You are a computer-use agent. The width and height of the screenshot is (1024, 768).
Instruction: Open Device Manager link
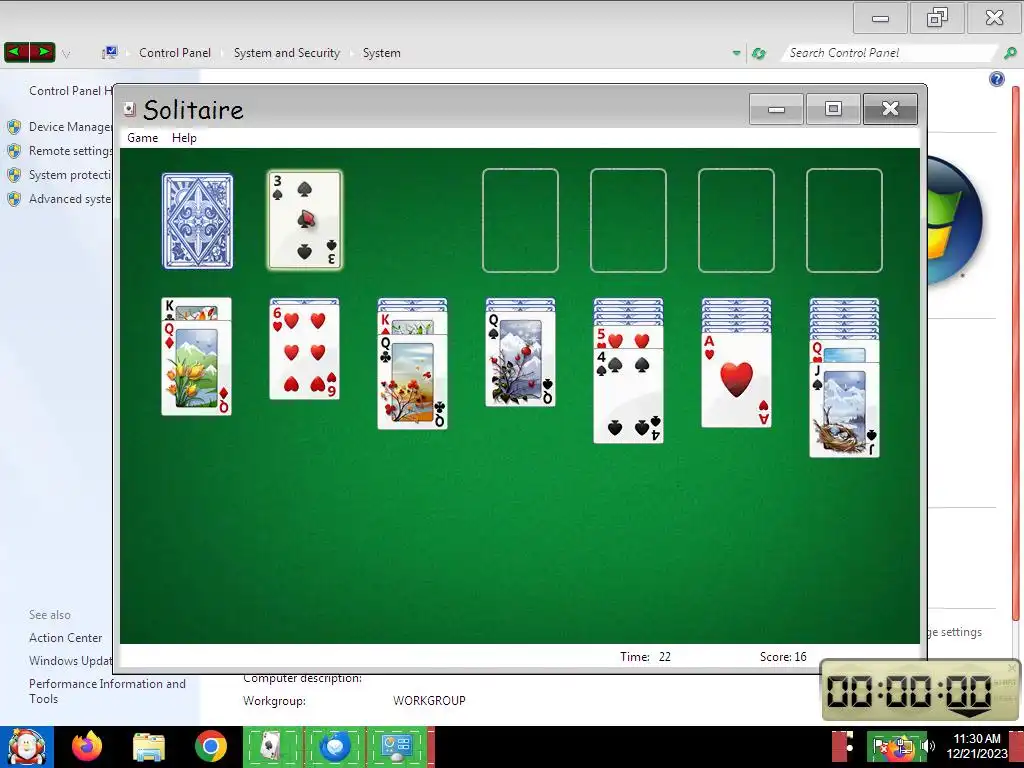71,127
